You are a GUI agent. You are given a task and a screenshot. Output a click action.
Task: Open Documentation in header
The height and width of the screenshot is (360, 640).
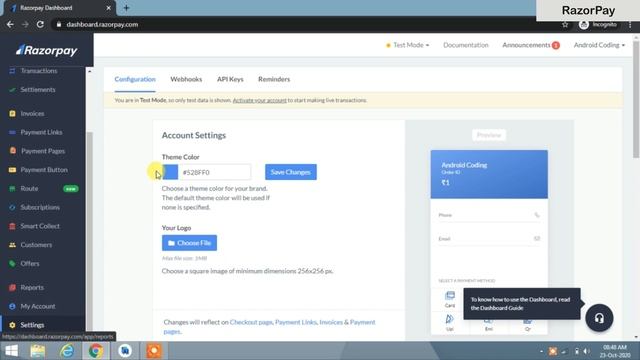pyautogui.click(x=466, y=45)
